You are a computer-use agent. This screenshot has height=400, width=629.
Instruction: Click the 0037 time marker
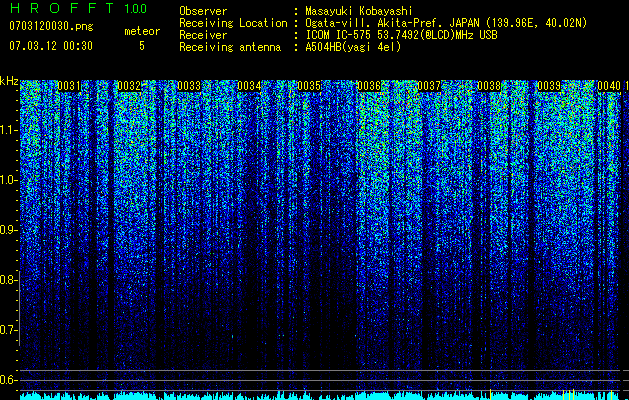click(429, 86)
